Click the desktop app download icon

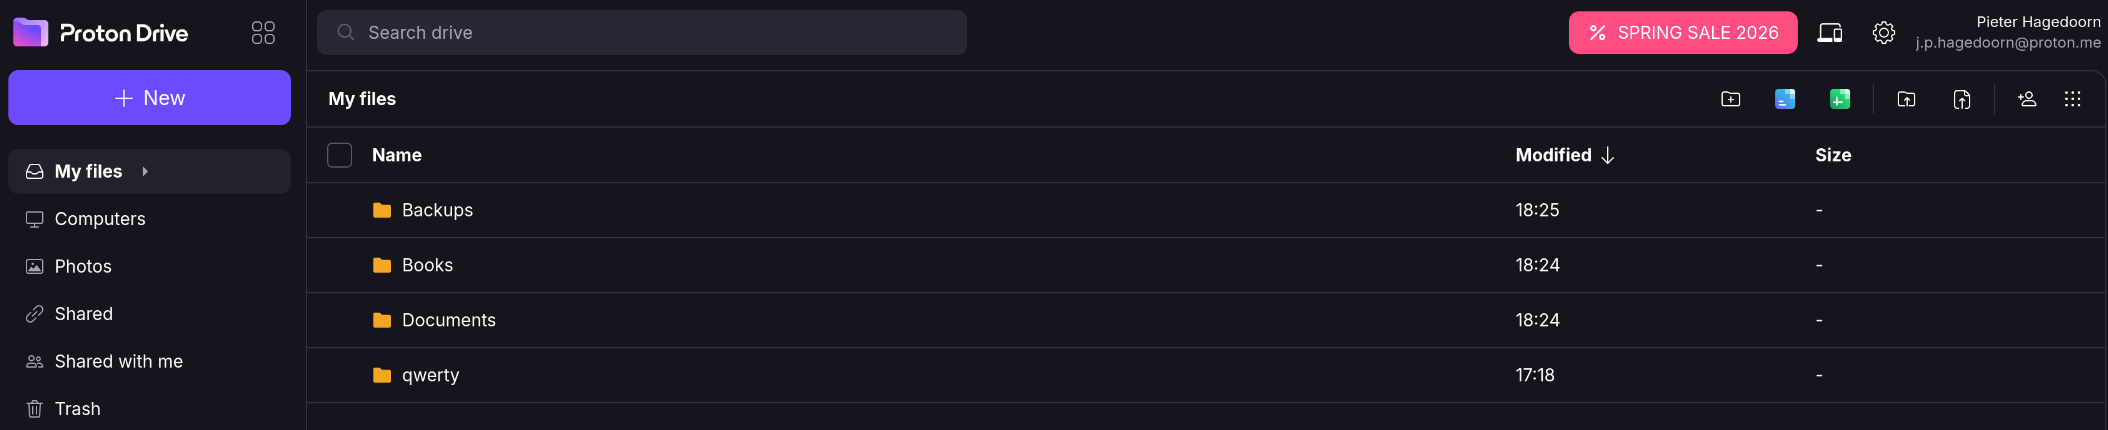(x=1830, y=33)
